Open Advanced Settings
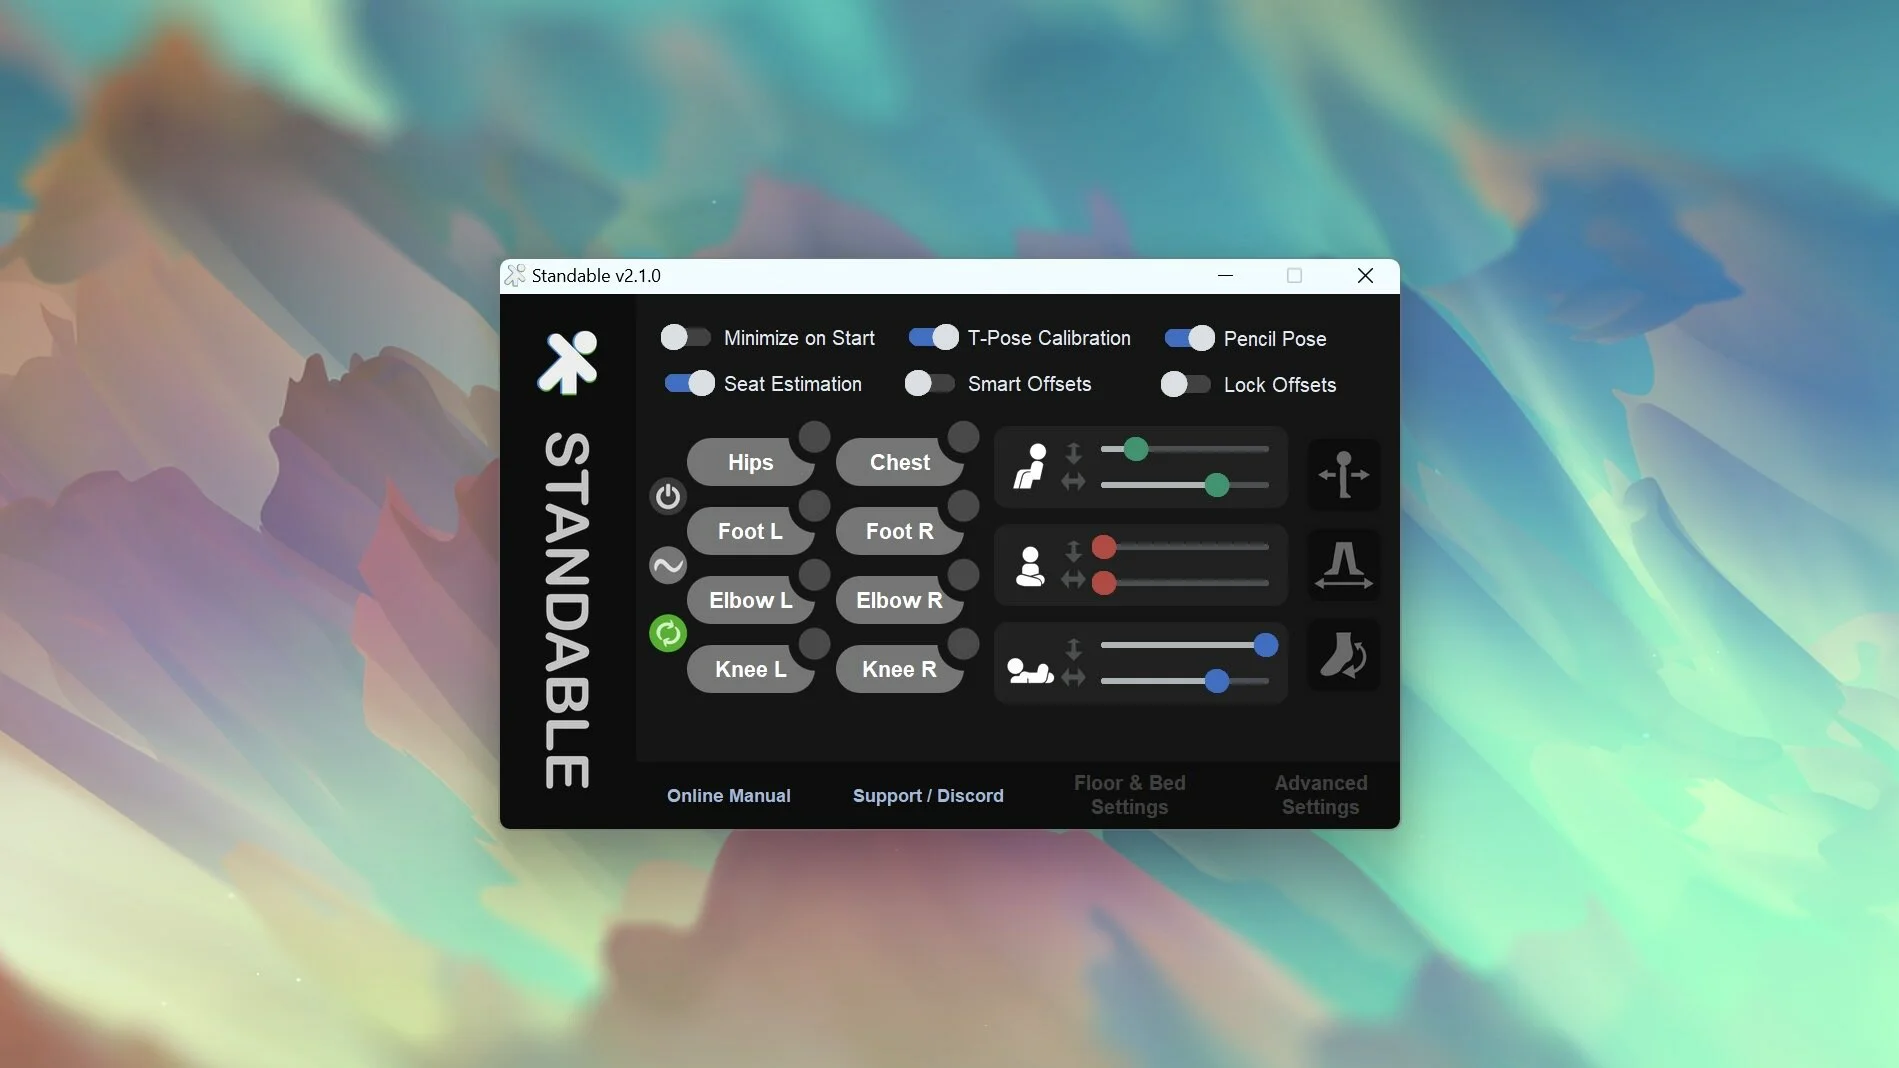Image resolution: width=1899 pixels, height=1068 pixels. [x=1320, y=795]
